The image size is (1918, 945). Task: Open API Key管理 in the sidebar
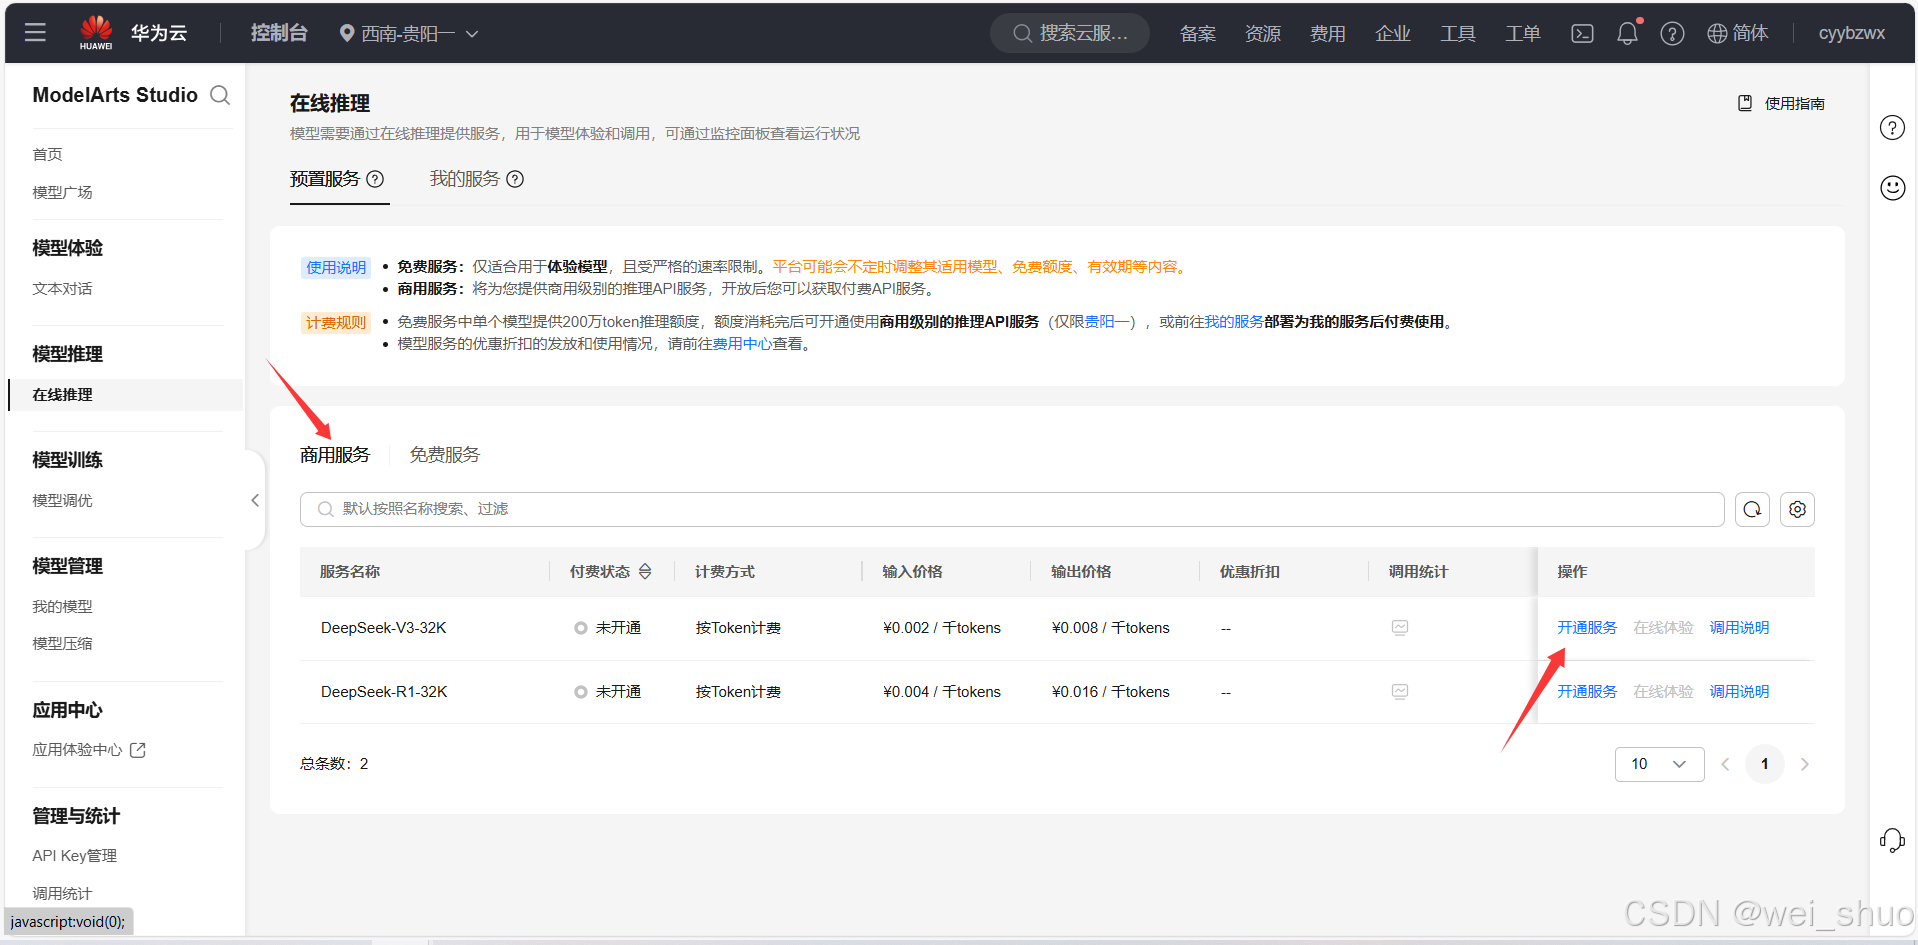pos(74,856)
